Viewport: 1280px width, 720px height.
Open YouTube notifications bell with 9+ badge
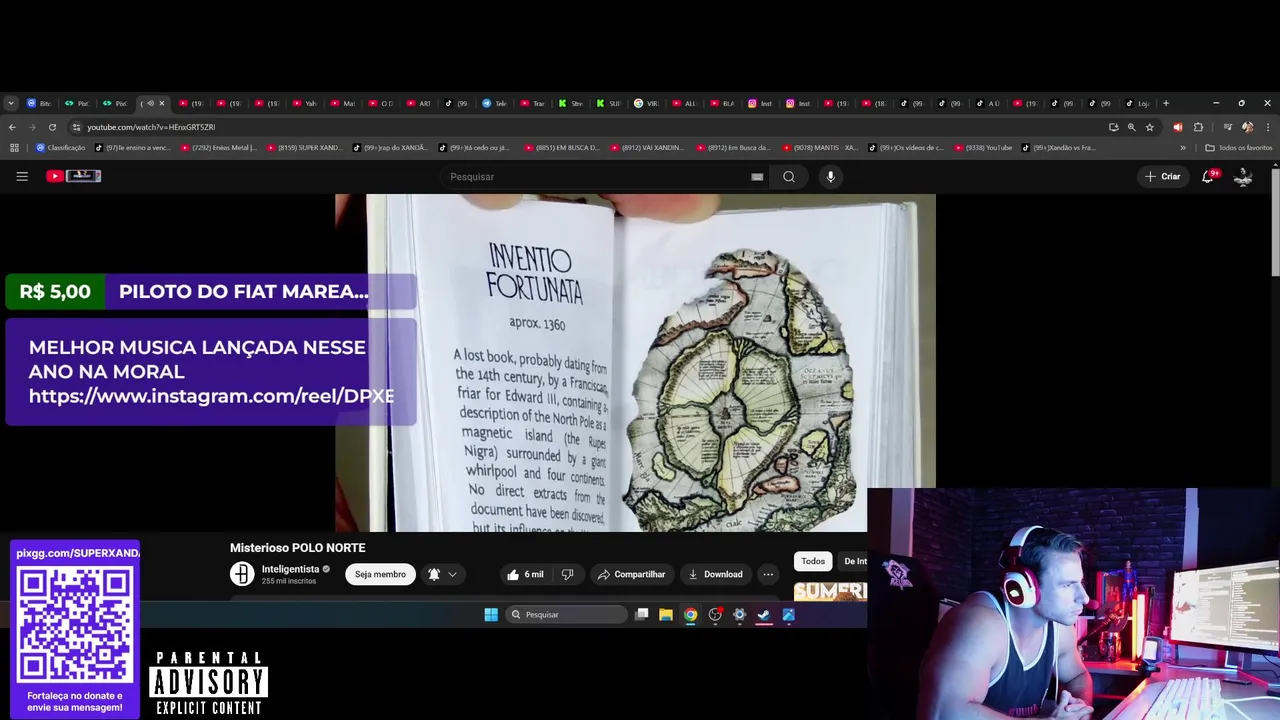(x=1208, y=176)
